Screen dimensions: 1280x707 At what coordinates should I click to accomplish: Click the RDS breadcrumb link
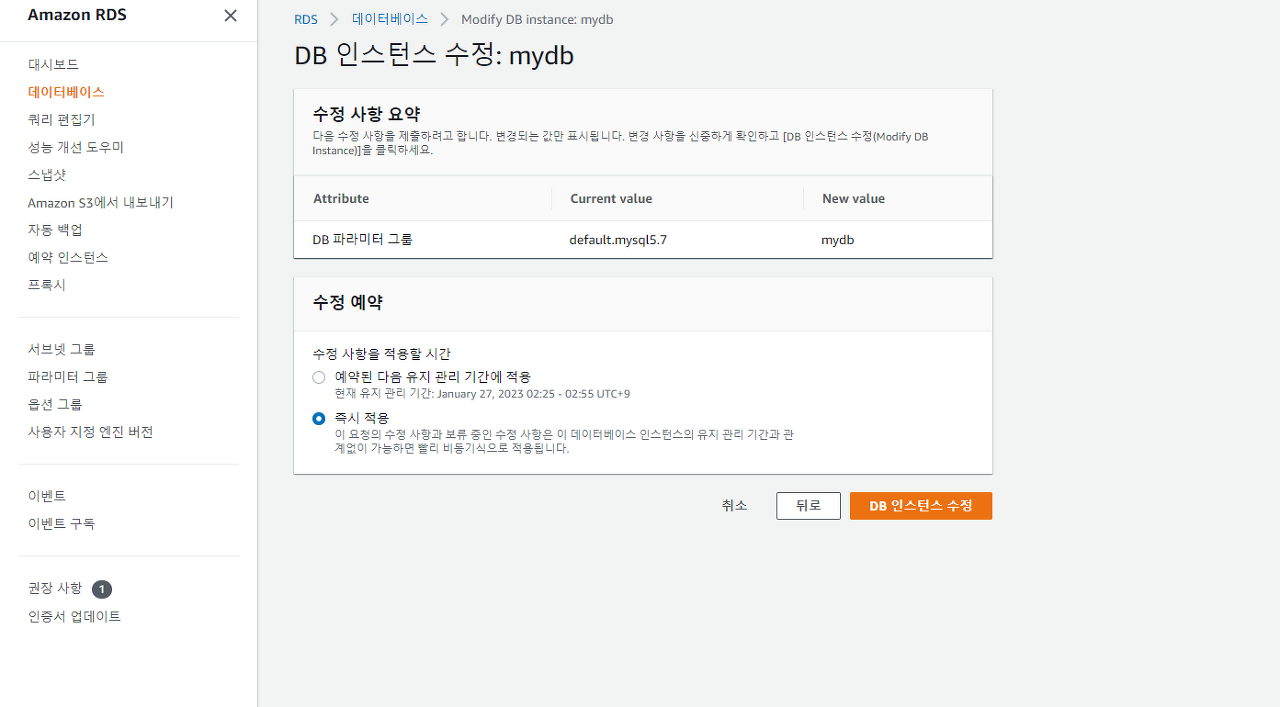(306, 19)
